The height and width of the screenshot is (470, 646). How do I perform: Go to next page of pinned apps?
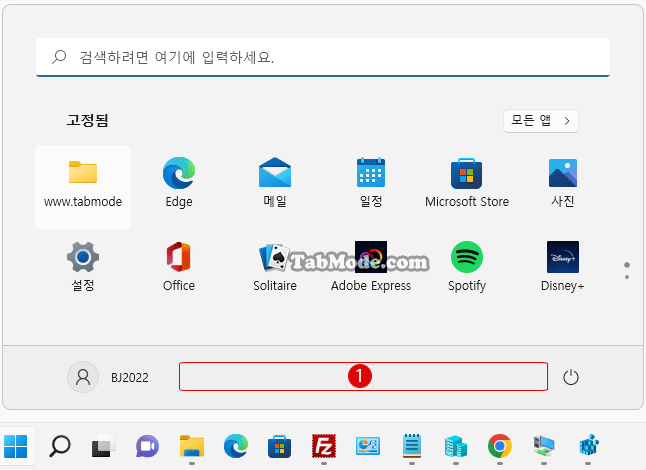pos(627,277)
